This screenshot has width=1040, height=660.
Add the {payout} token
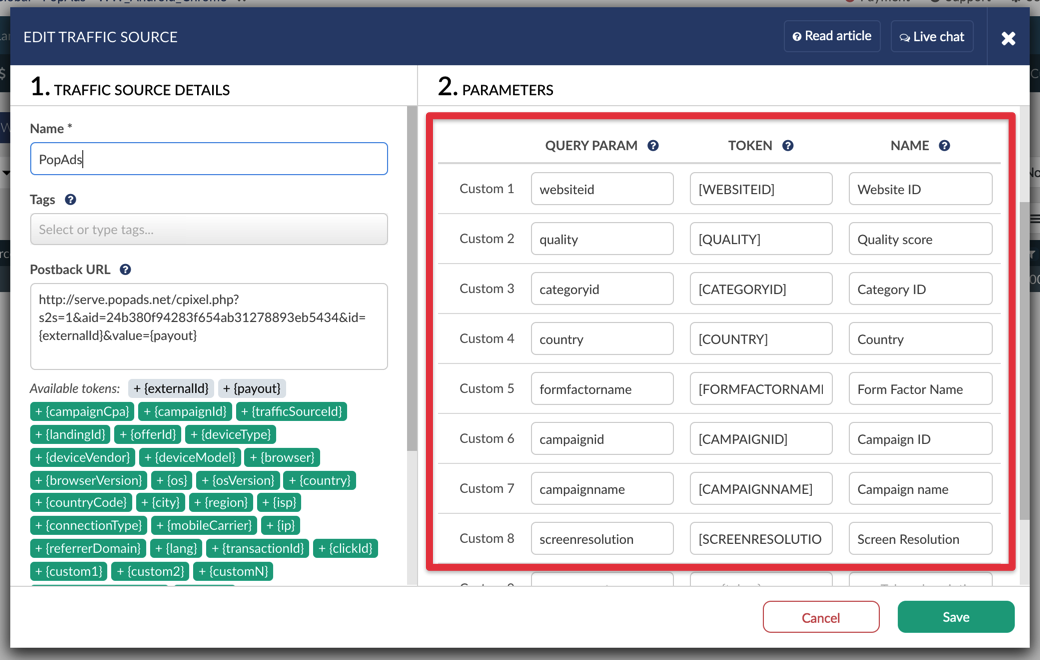252,389
